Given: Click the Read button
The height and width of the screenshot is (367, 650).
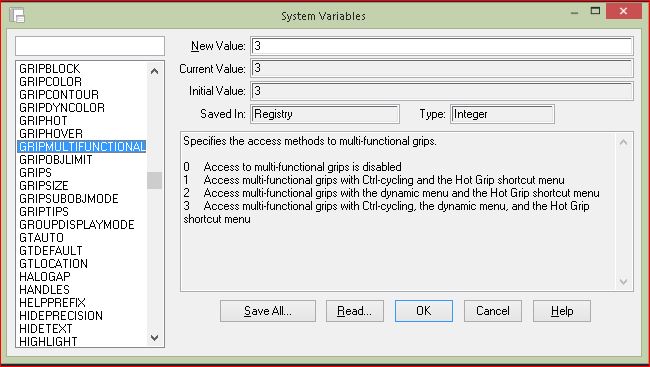Looking at the screenshot, I should (355, 311).
